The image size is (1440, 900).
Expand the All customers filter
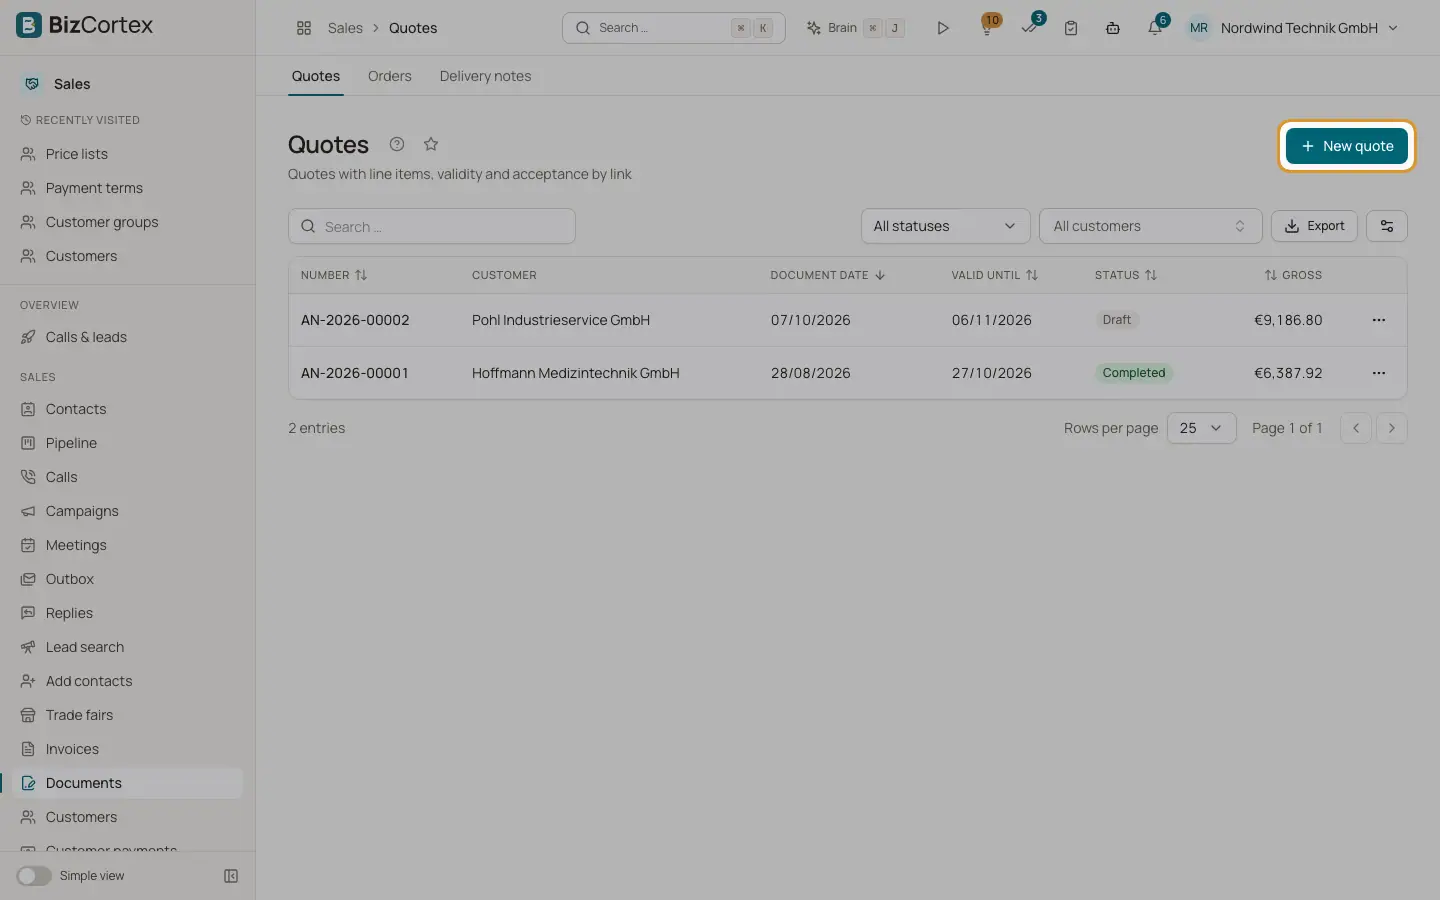click(1150, 226)
